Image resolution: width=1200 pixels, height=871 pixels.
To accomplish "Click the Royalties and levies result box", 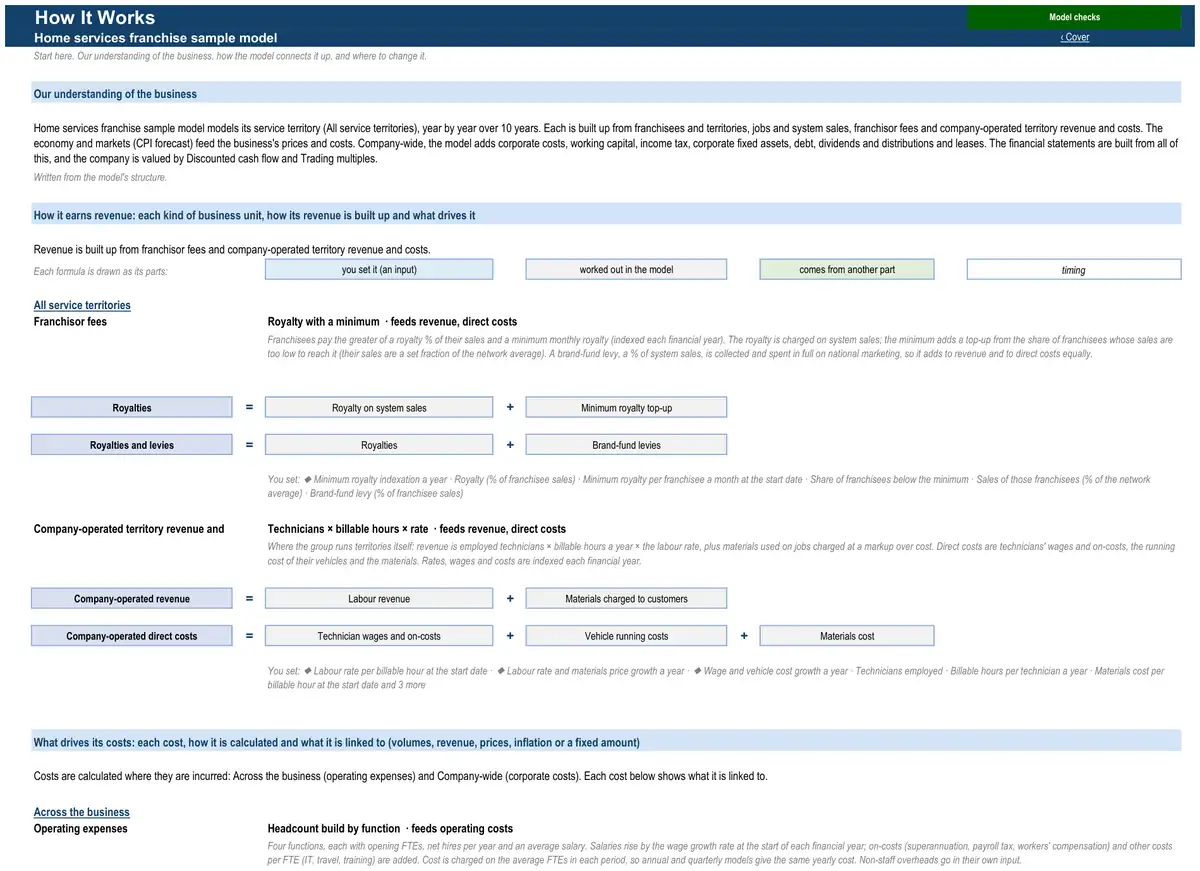I will 132,445.
